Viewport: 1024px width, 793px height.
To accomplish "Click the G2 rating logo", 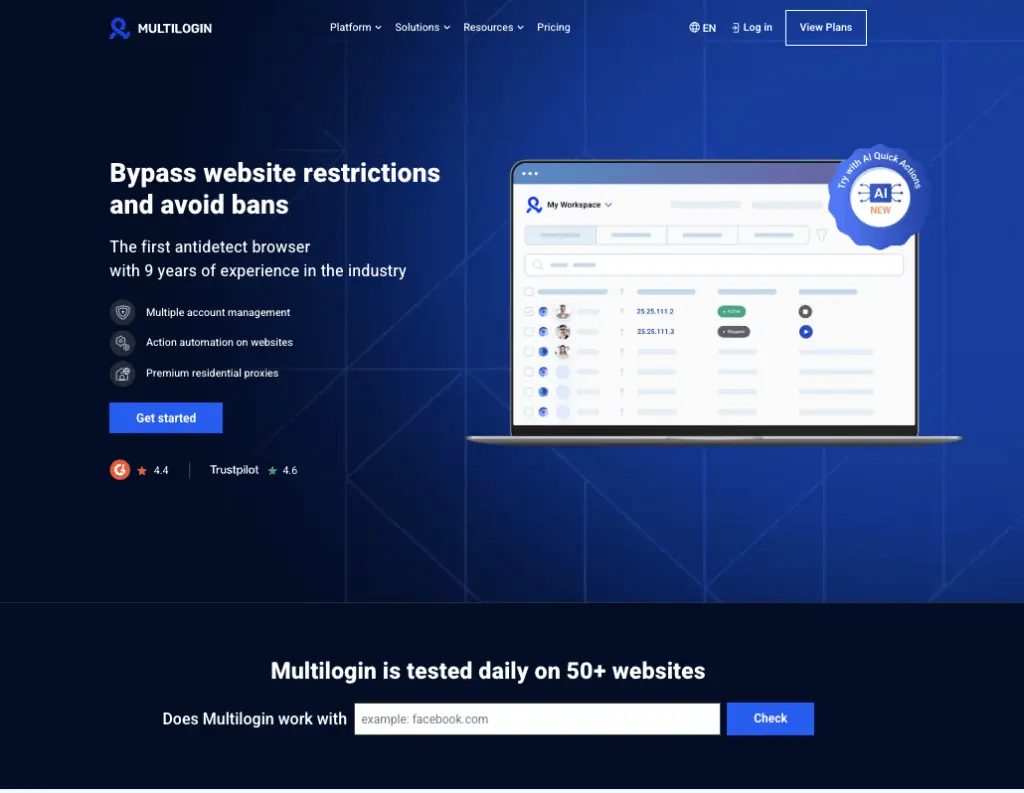I will [x=120, y=470].
